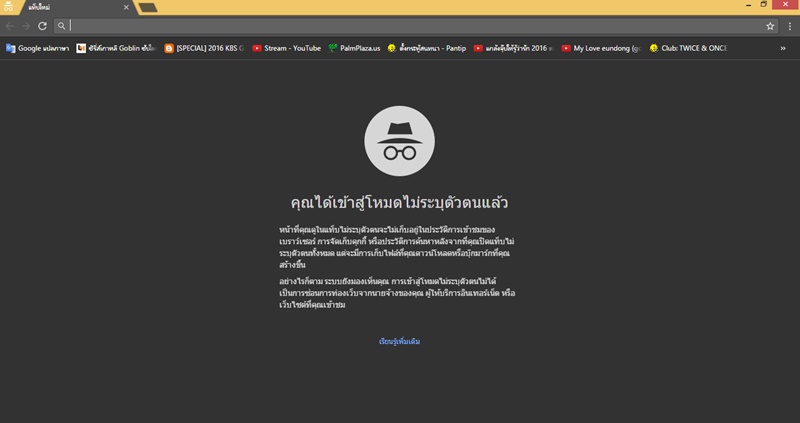Open the Google Translate bookmark
This screenshot has height=423, width=800.
click(x=37, y=48)
